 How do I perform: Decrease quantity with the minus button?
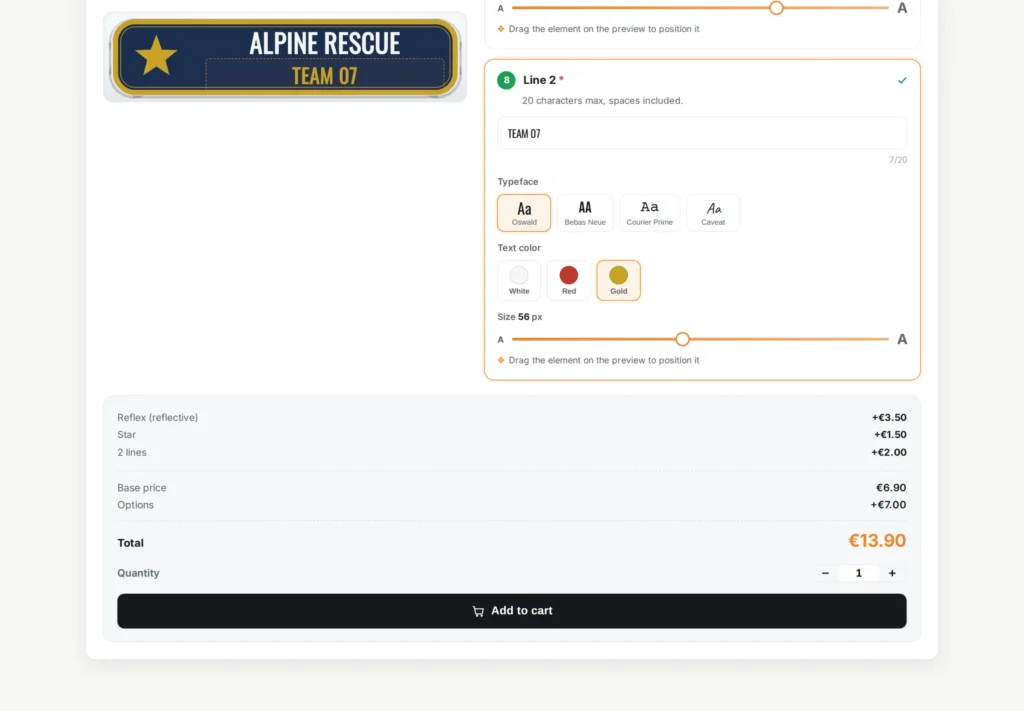pos(825,573)
